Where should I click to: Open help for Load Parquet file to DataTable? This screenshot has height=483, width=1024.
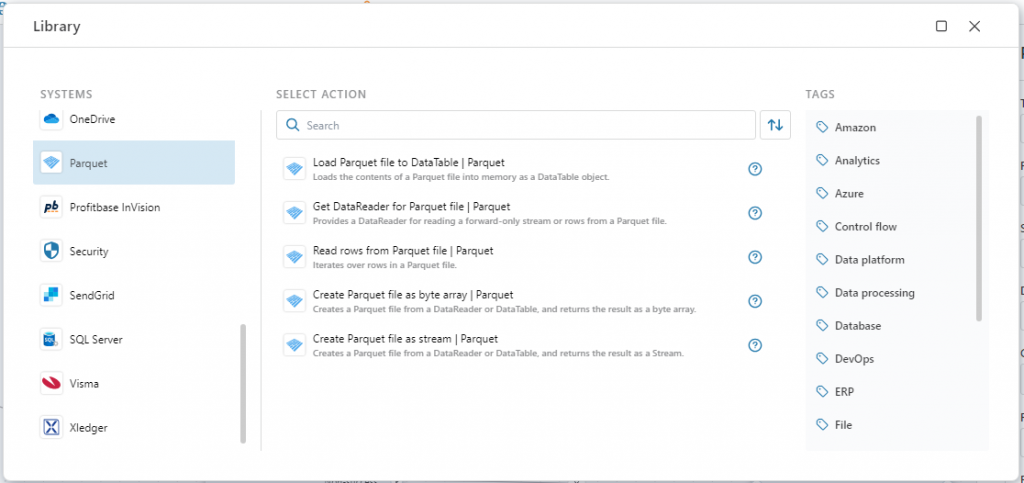(755, 169)
